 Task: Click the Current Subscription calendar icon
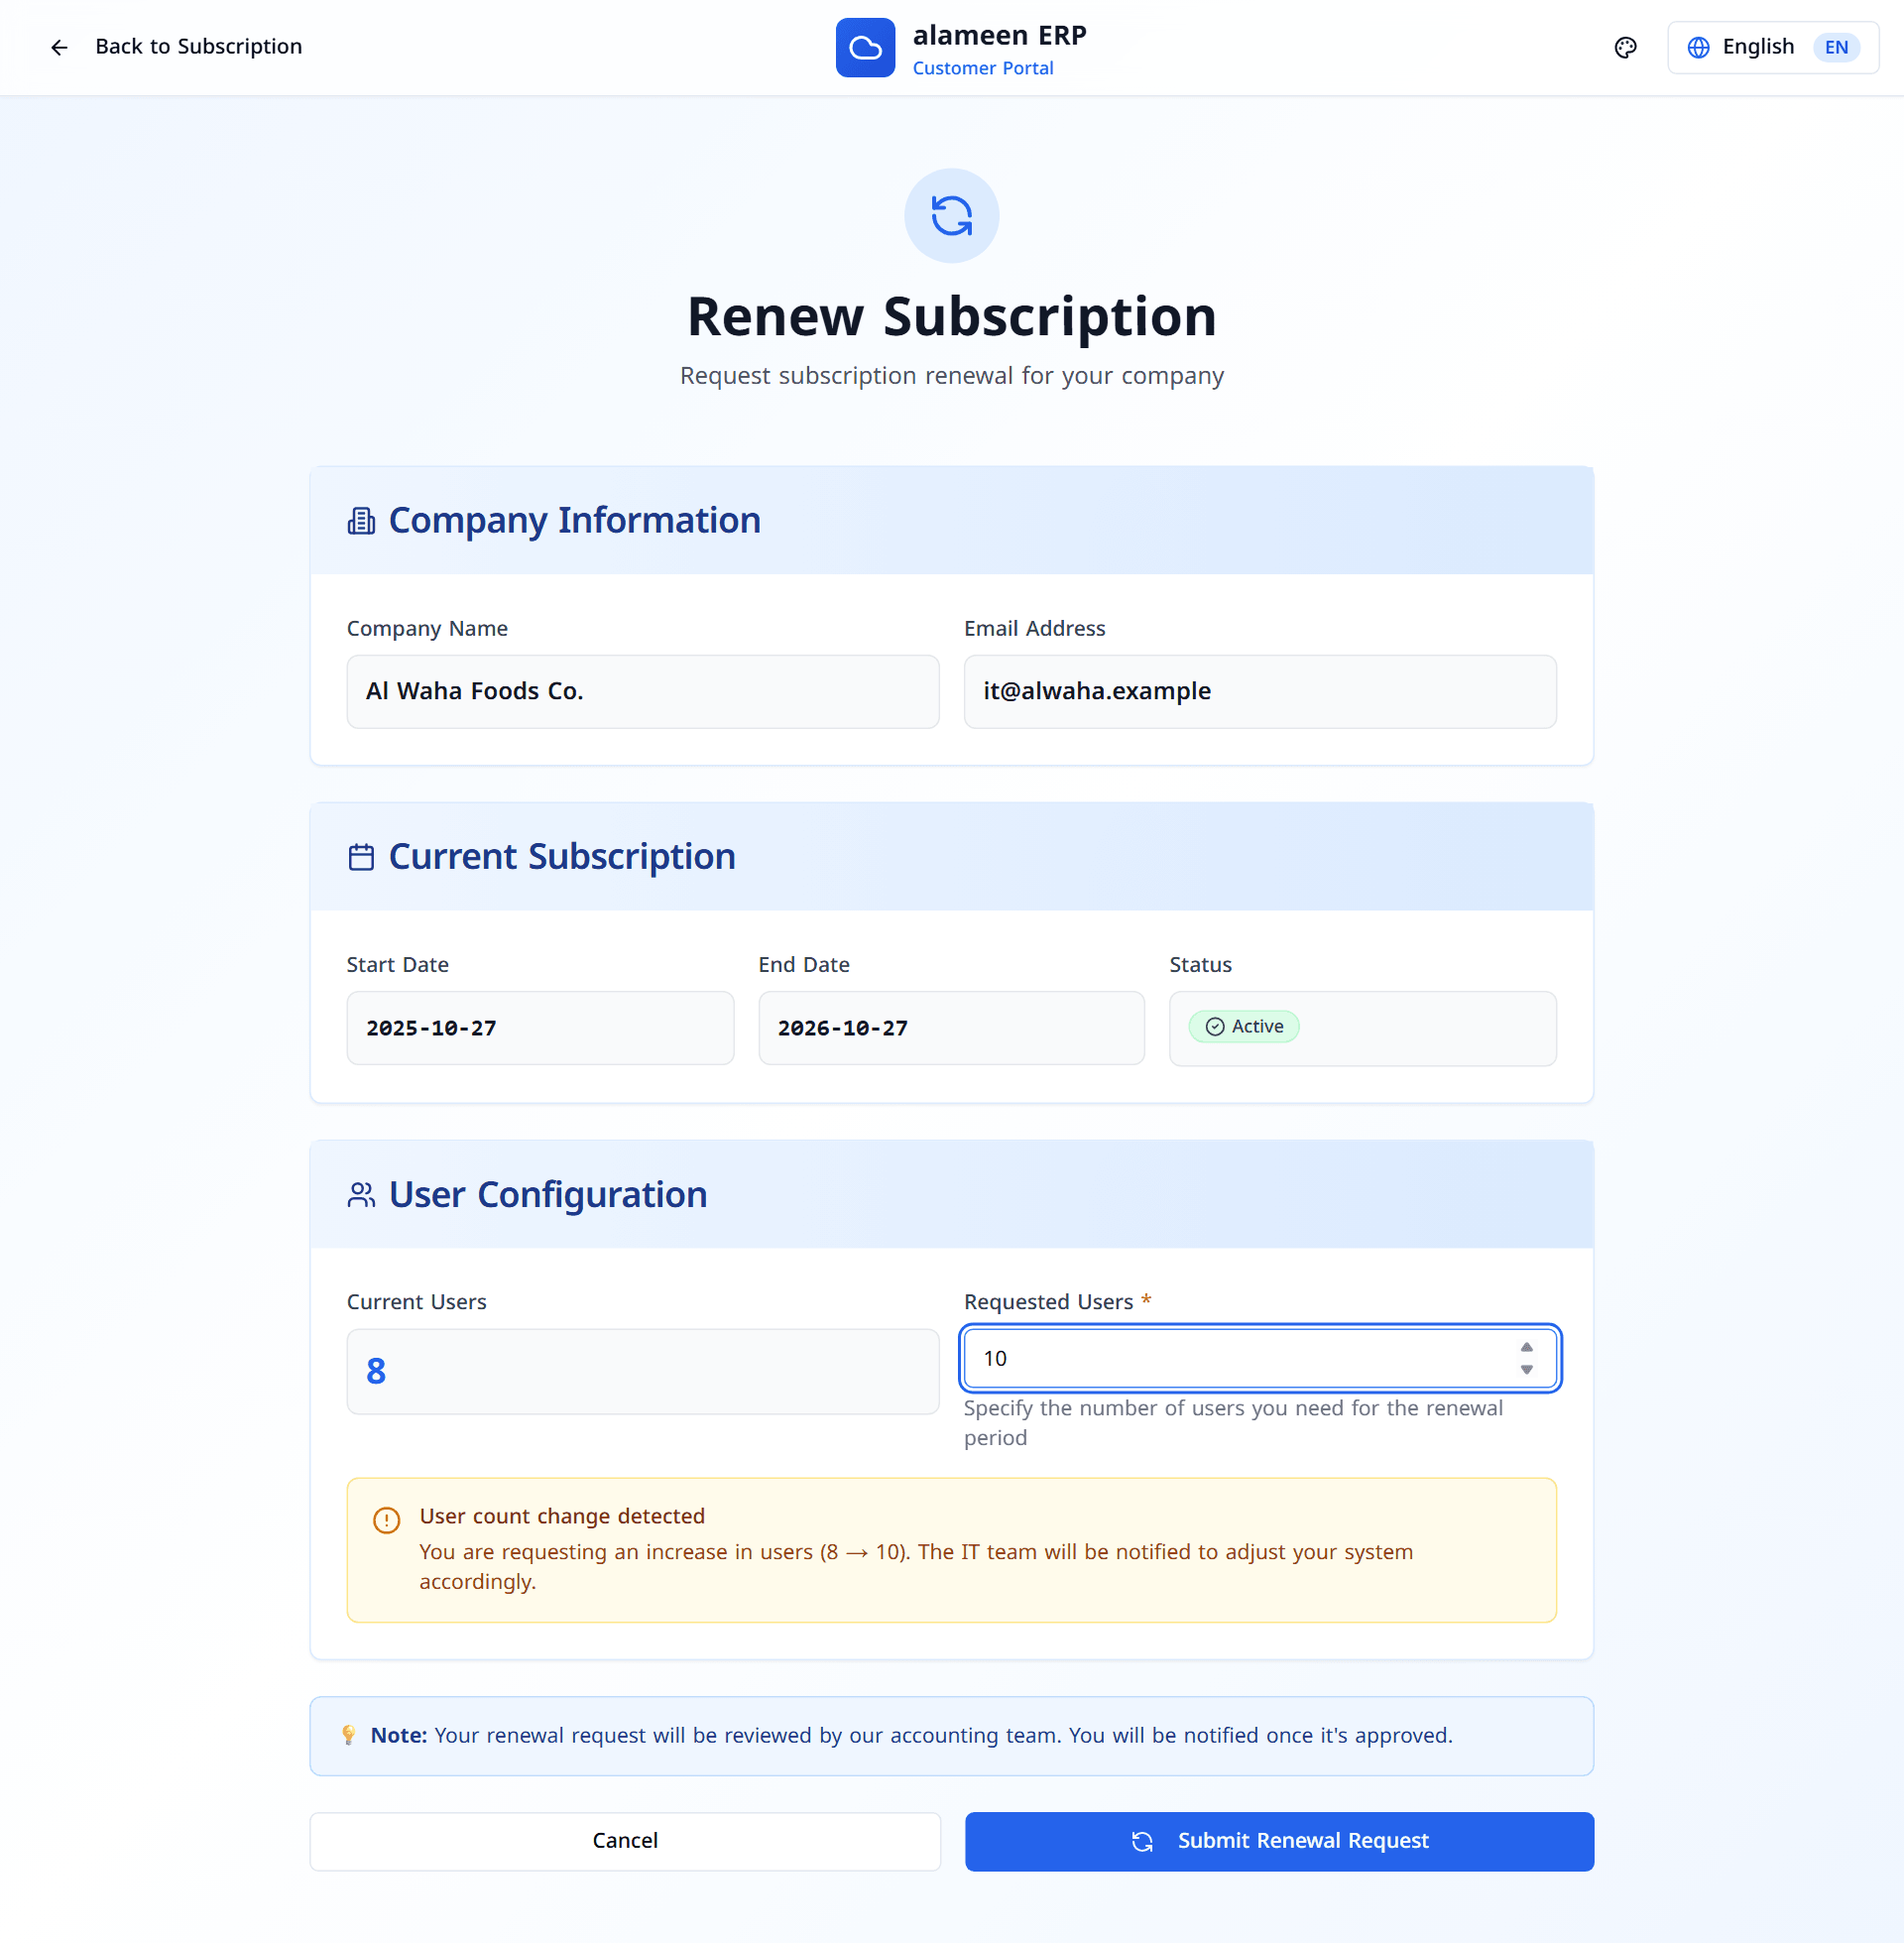(x=361, y=857)
